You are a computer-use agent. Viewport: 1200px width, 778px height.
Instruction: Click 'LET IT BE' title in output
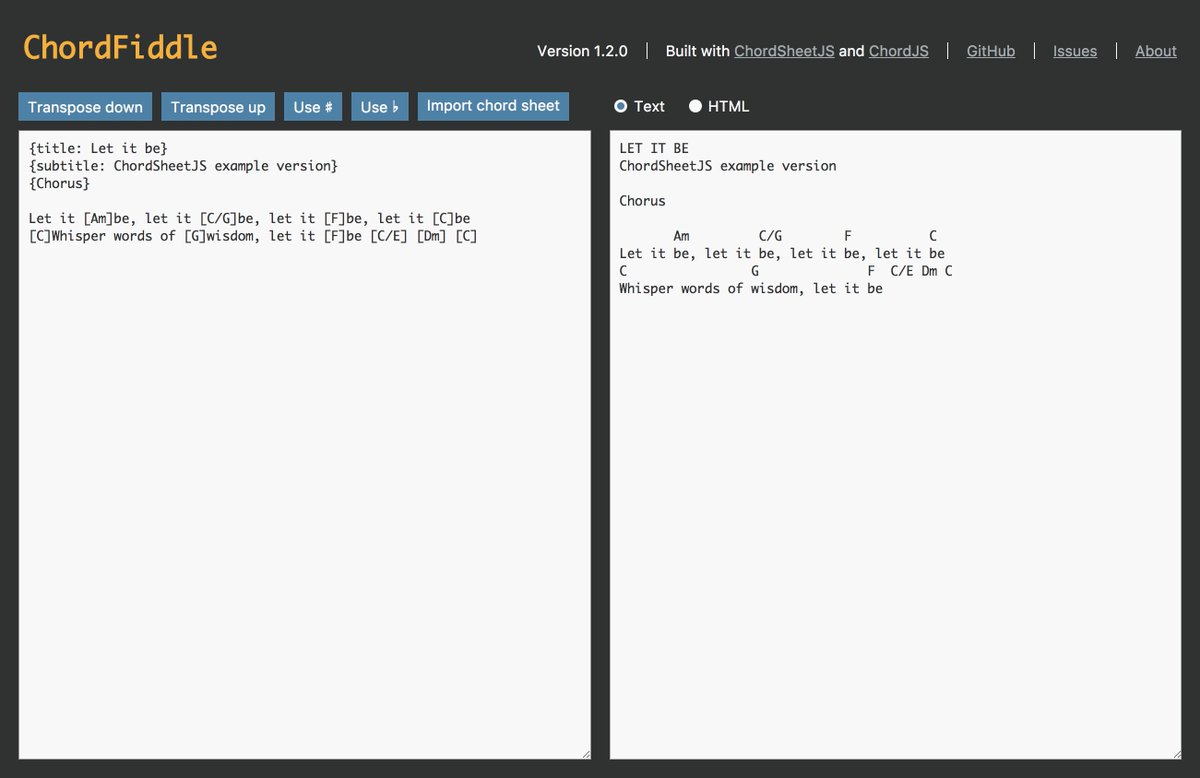pos(654,148)
